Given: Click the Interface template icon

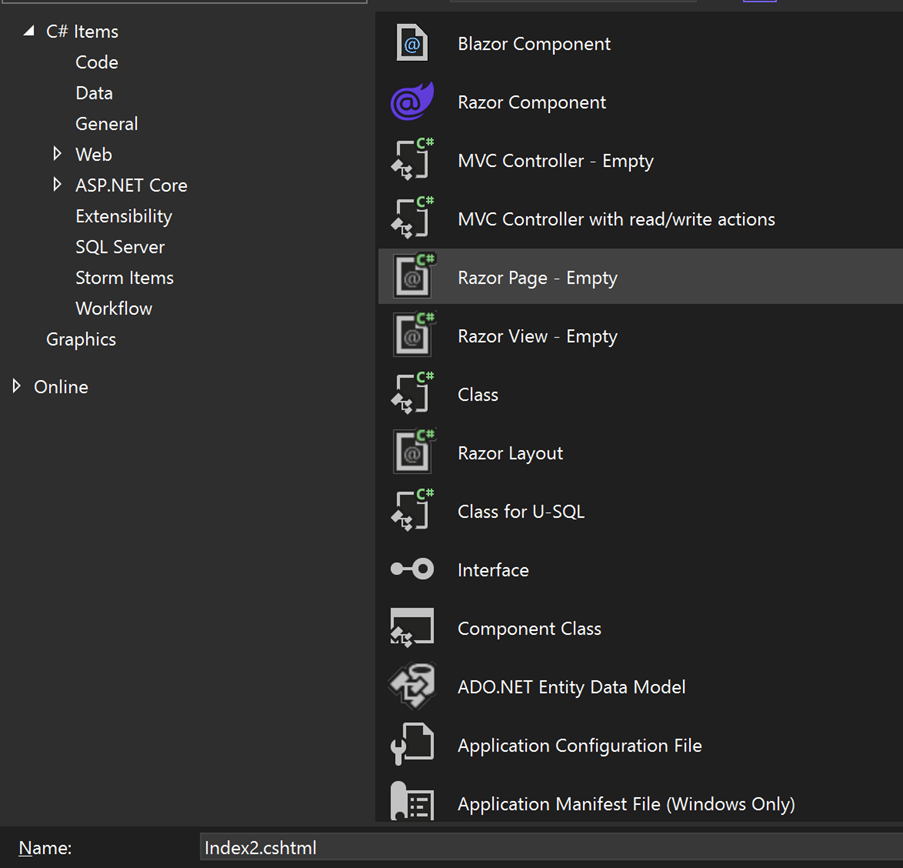Looking at the screenshot, I should (x=412, y=569).
